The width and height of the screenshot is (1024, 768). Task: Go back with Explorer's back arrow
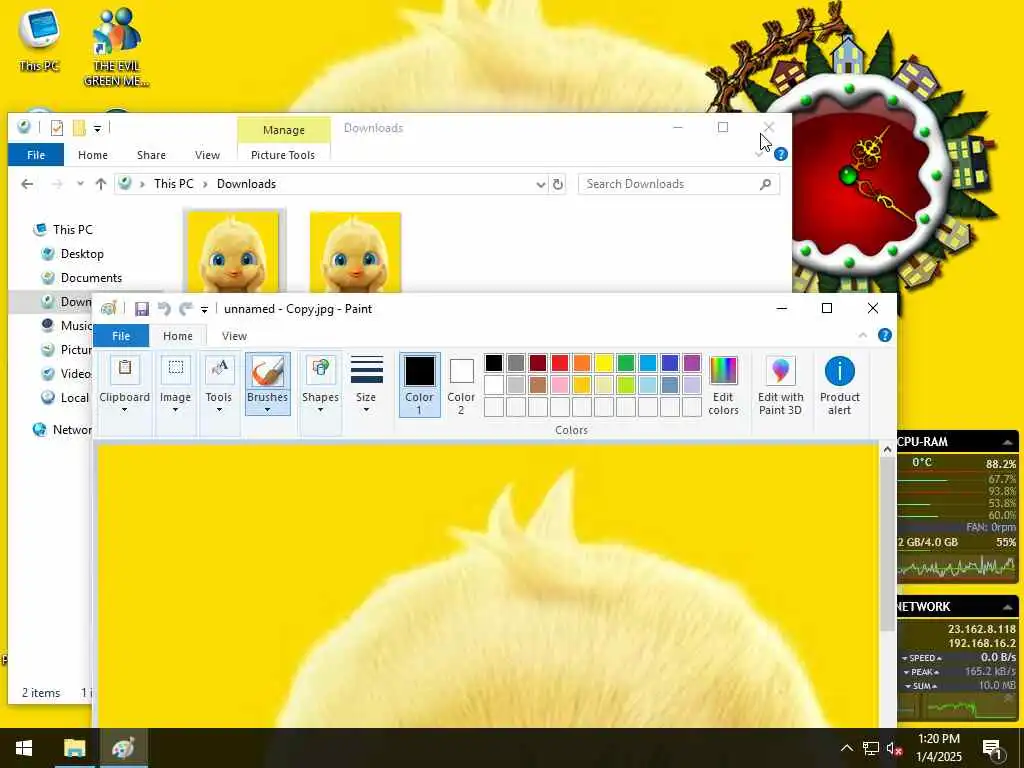coord(27,184)
